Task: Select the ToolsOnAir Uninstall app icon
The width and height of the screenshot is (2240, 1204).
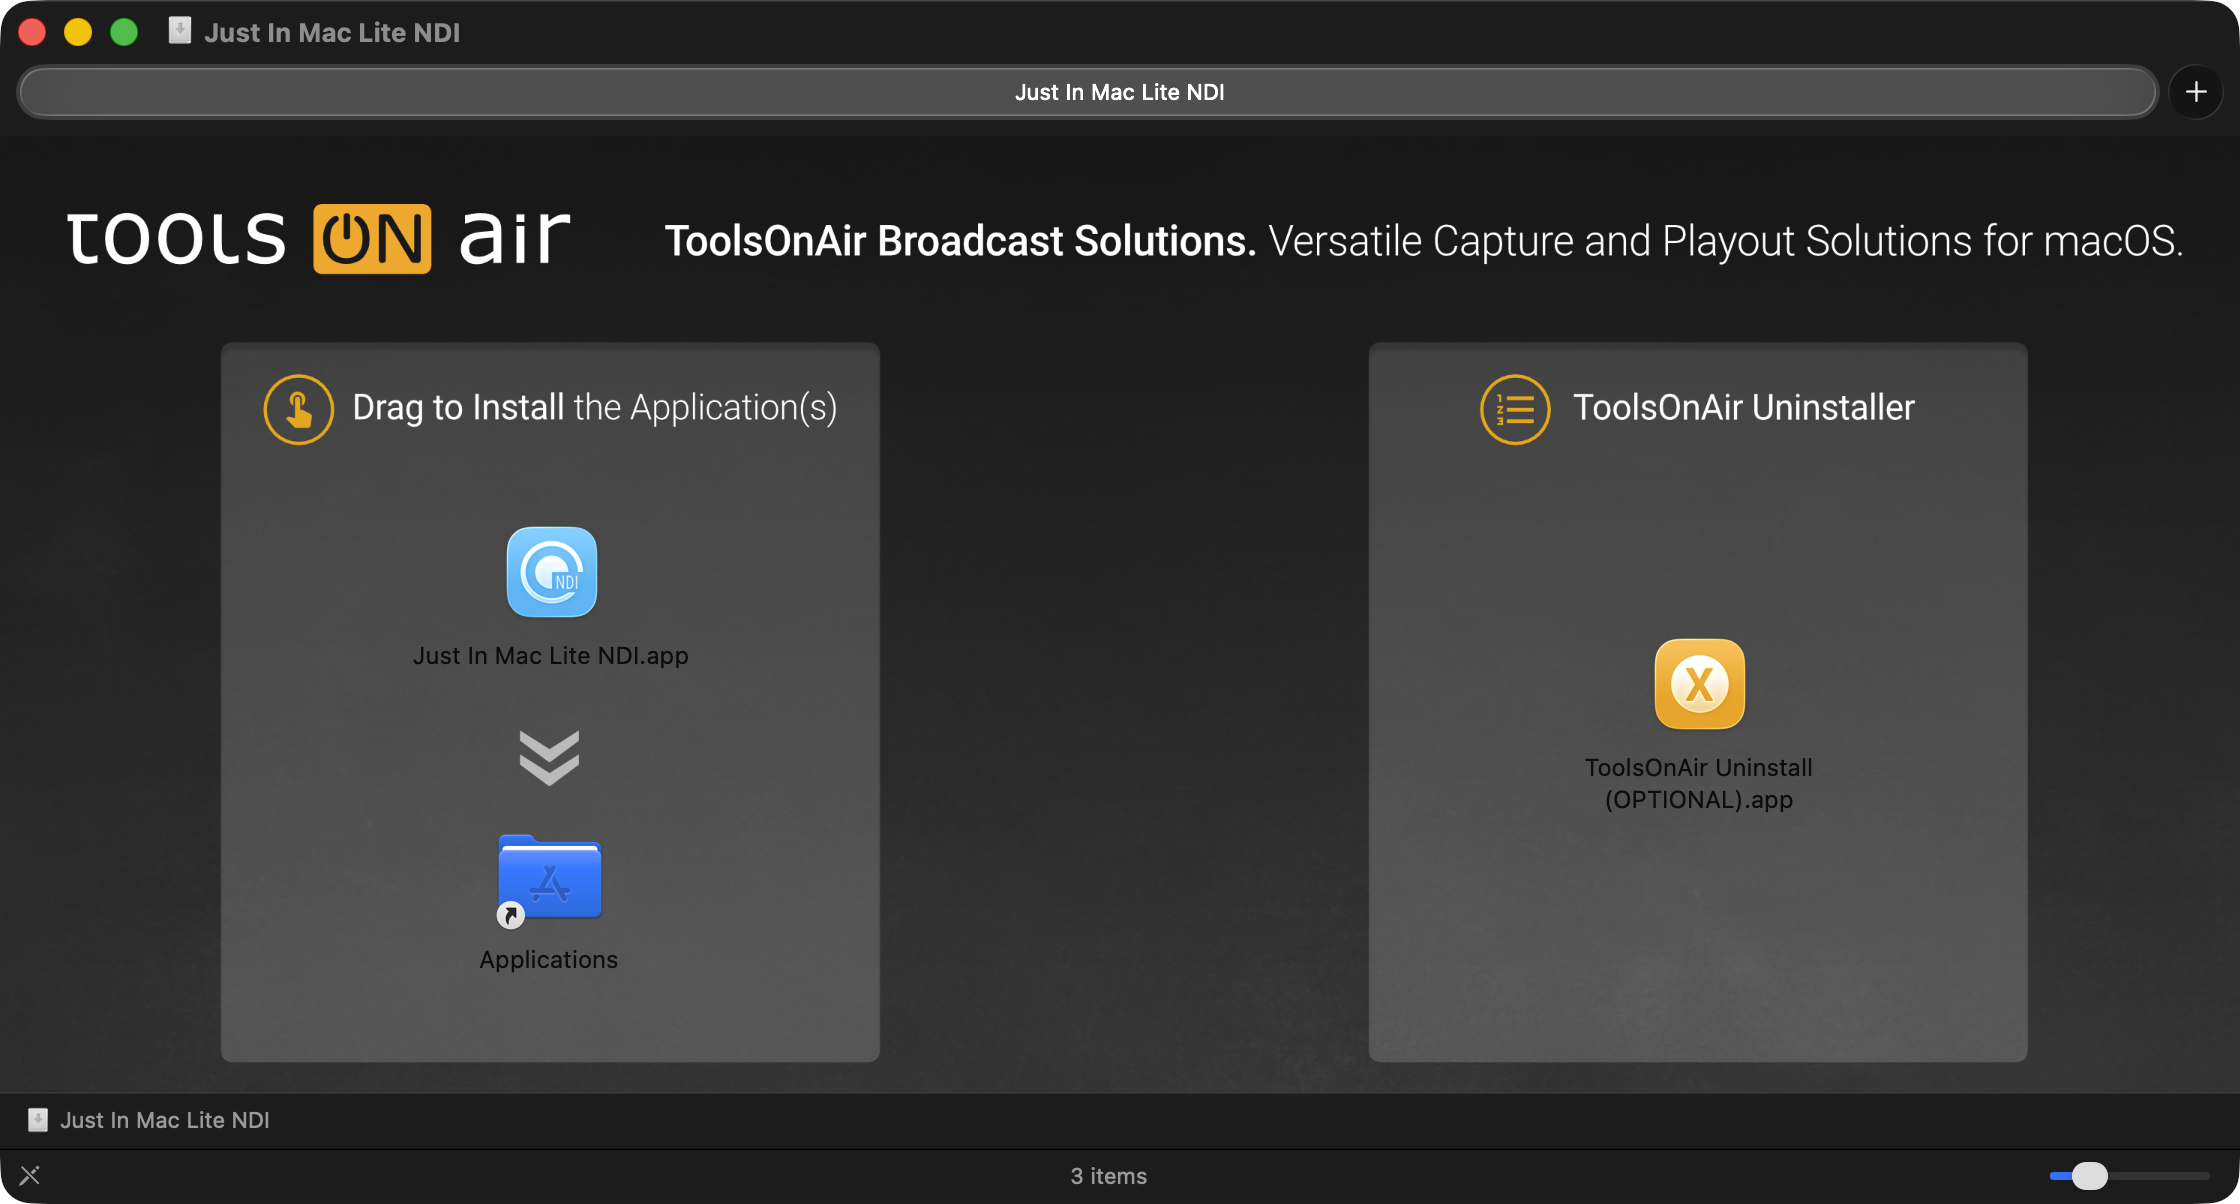Action: tap(1700, 684)
